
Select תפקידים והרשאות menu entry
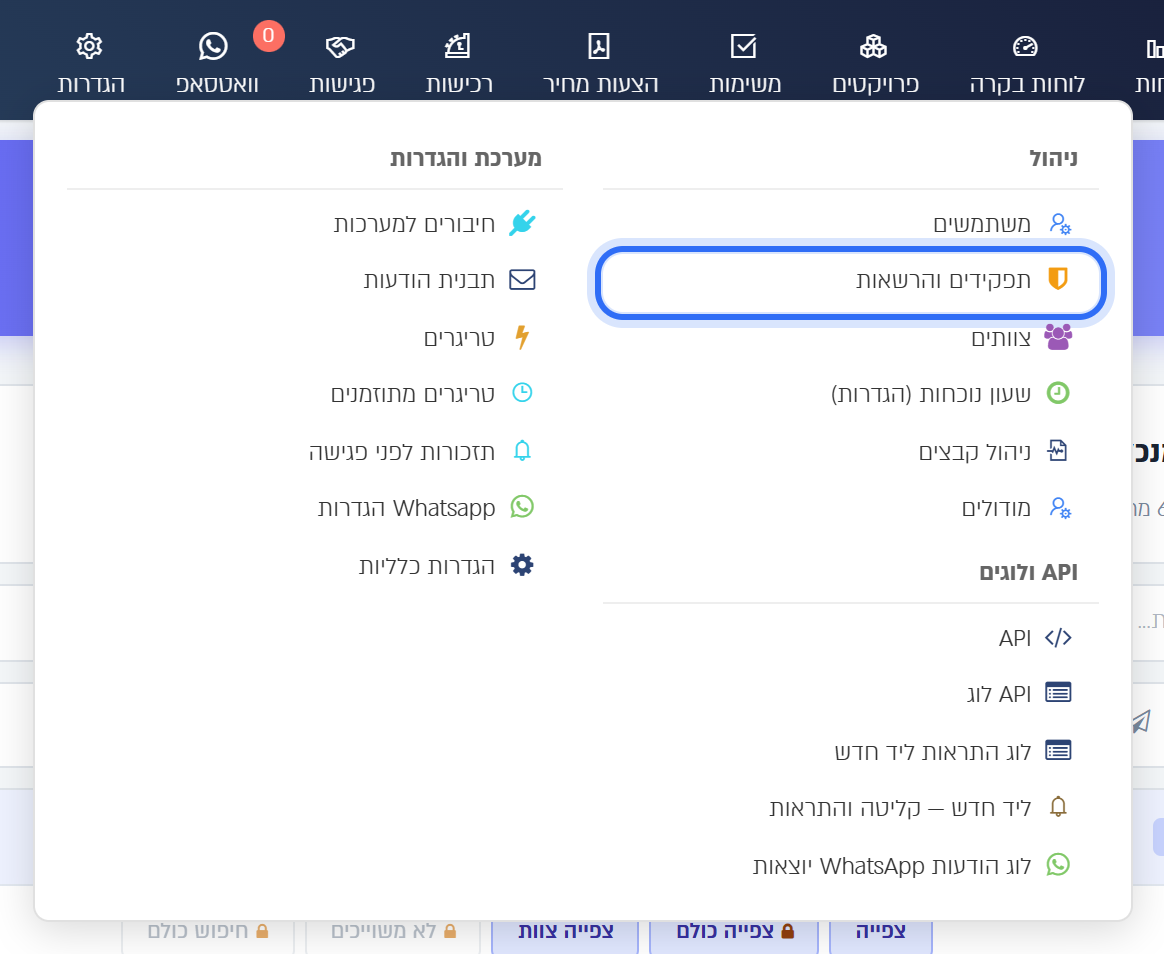pos(851,280)
